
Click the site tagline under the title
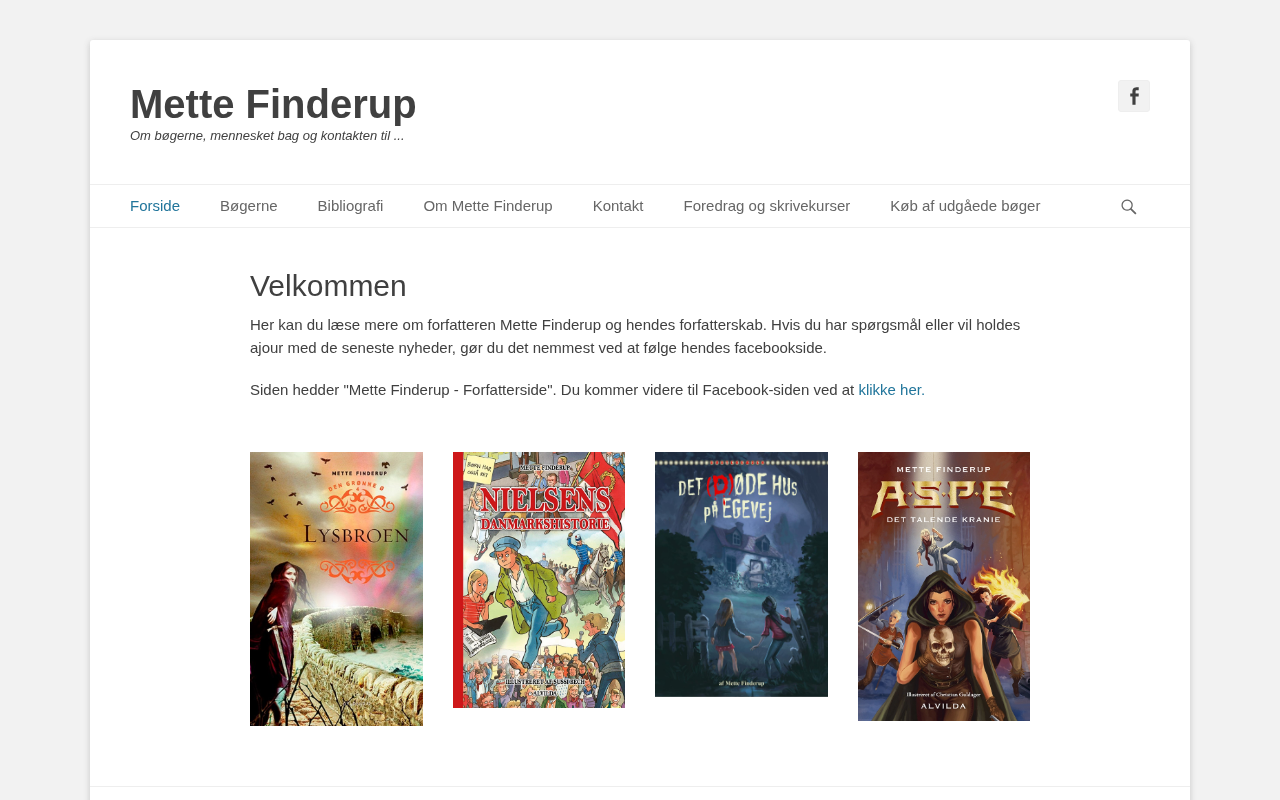(x=267, y=136)
